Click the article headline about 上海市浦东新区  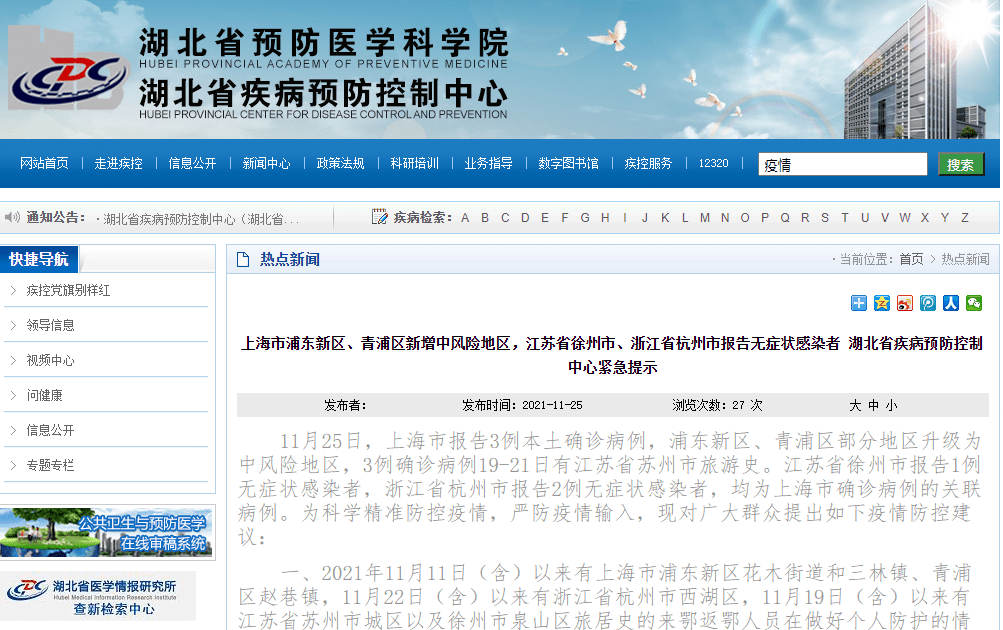click(612, 355)
